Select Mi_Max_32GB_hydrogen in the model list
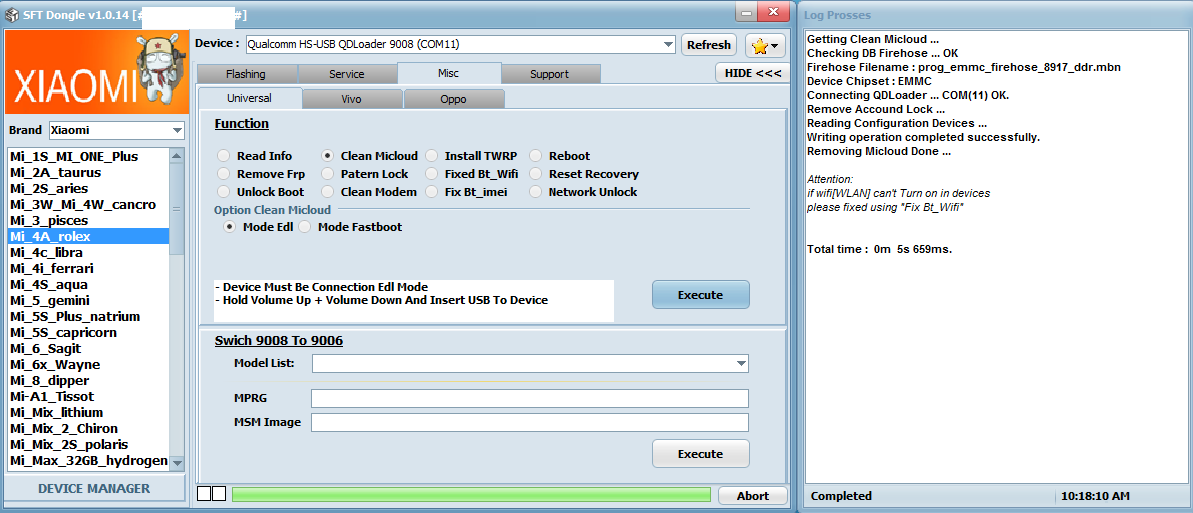This screenshot has width=1193, height=513. pyautogui.click(x=88, y=460)
